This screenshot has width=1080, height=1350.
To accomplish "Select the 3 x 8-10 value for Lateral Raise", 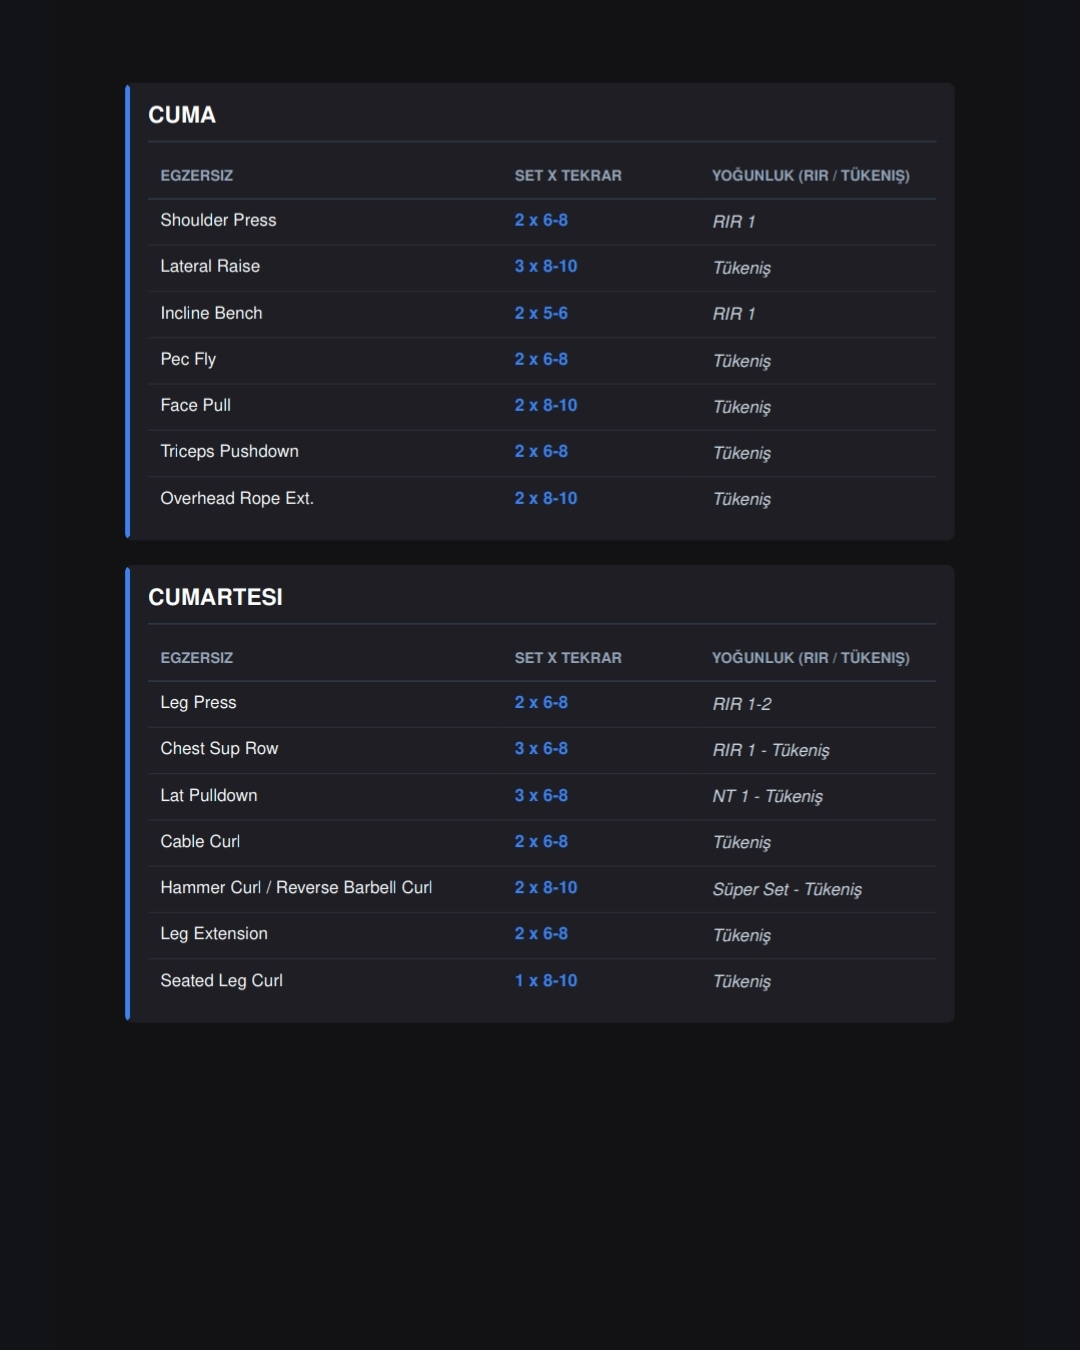I will (546, 266).
